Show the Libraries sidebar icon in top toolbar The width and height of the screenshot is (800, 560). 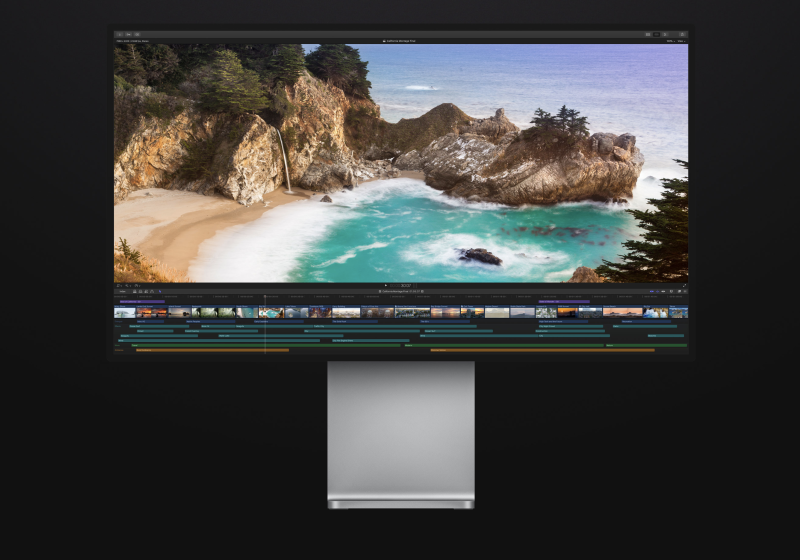tap(119, 34)
